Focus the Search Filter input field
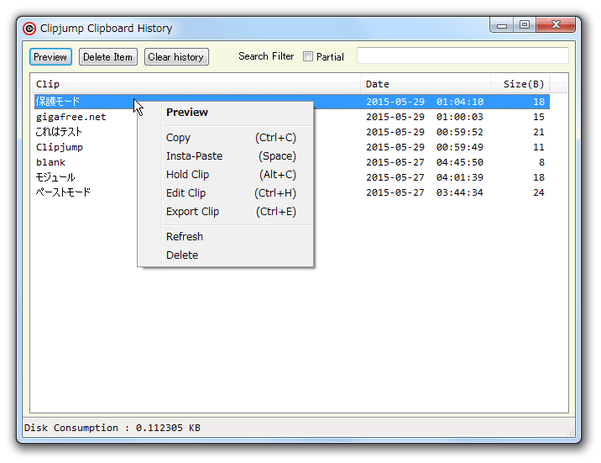Image resolution: width=601 pixels, height=463 pixels. (x=462, y=56)
